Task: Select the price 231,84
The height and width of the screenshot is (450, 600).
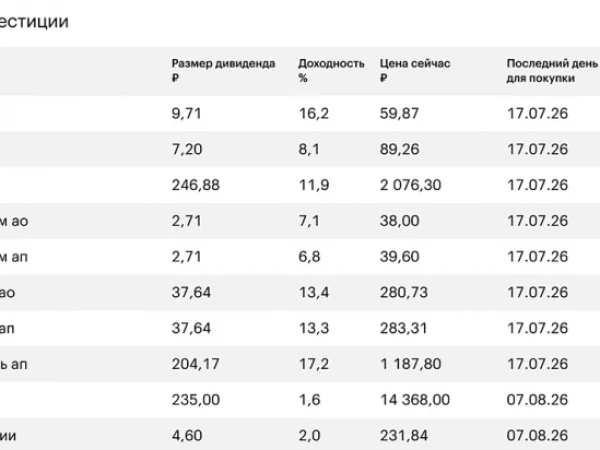Action: pos(404,435)
